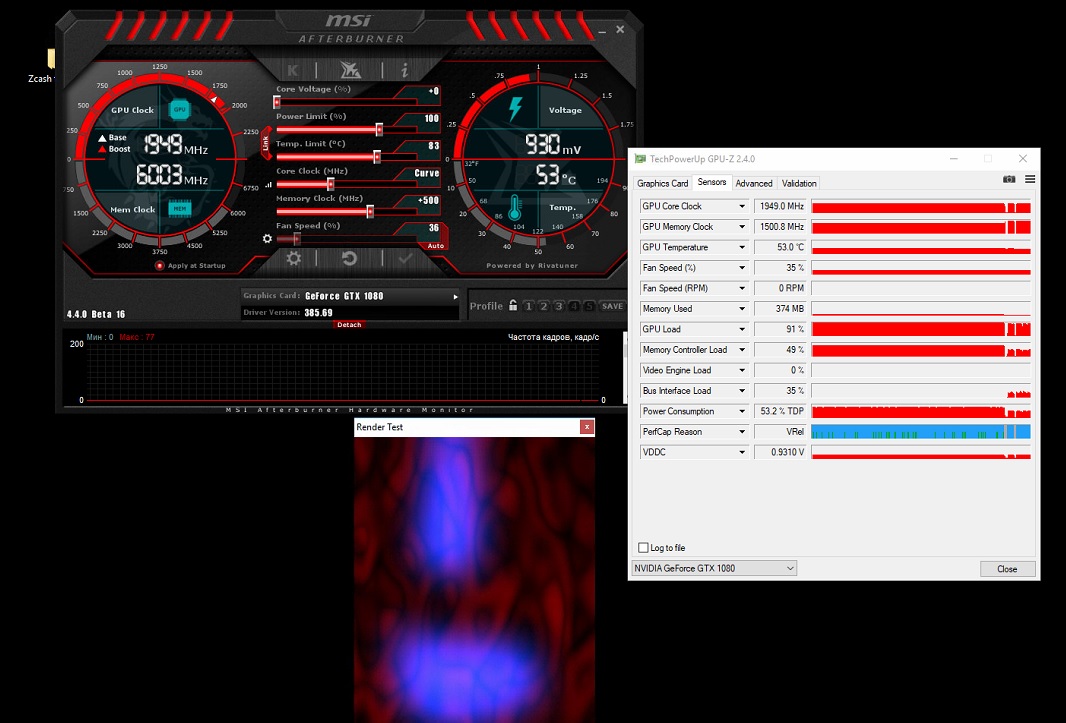Click the thermometer Temp icon
The image size is (1066, 723).
click(515, 207)
